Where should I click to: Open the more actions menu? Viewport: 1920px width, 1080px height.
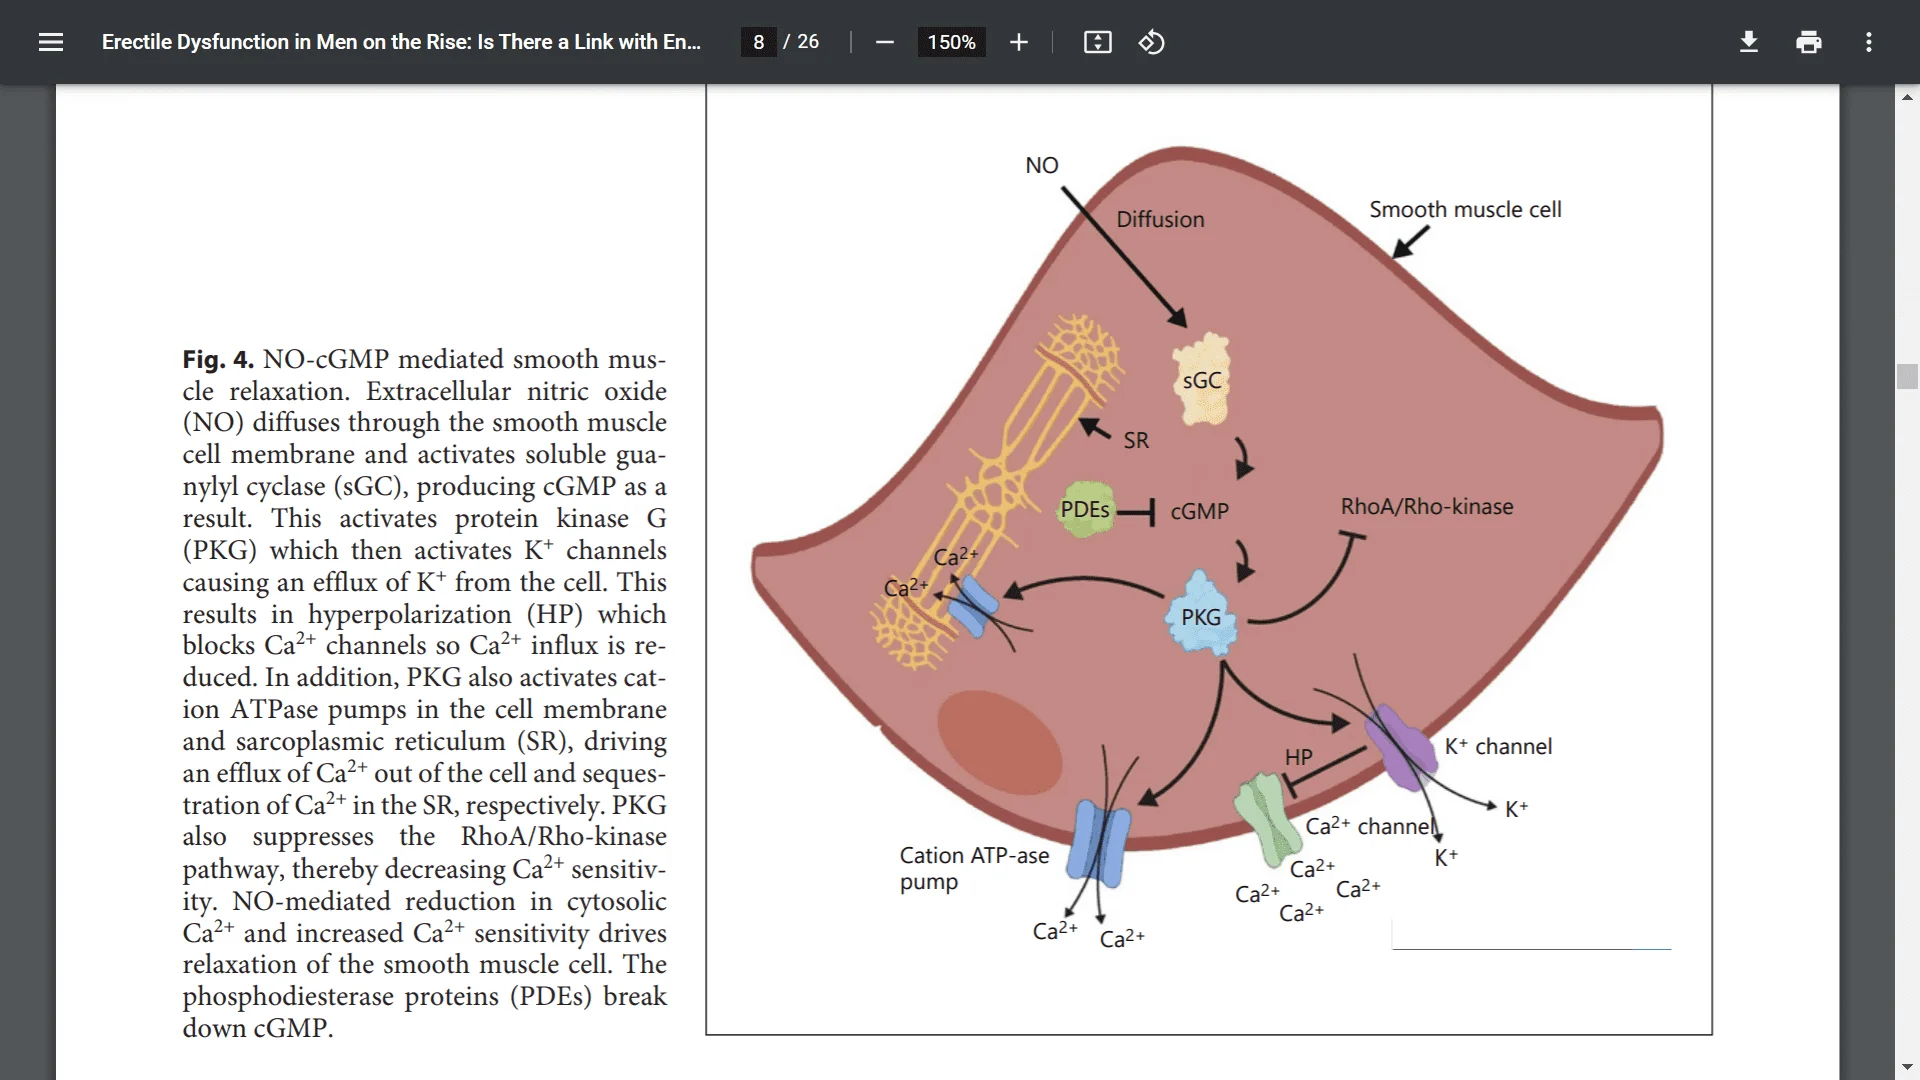(1868, 42)
